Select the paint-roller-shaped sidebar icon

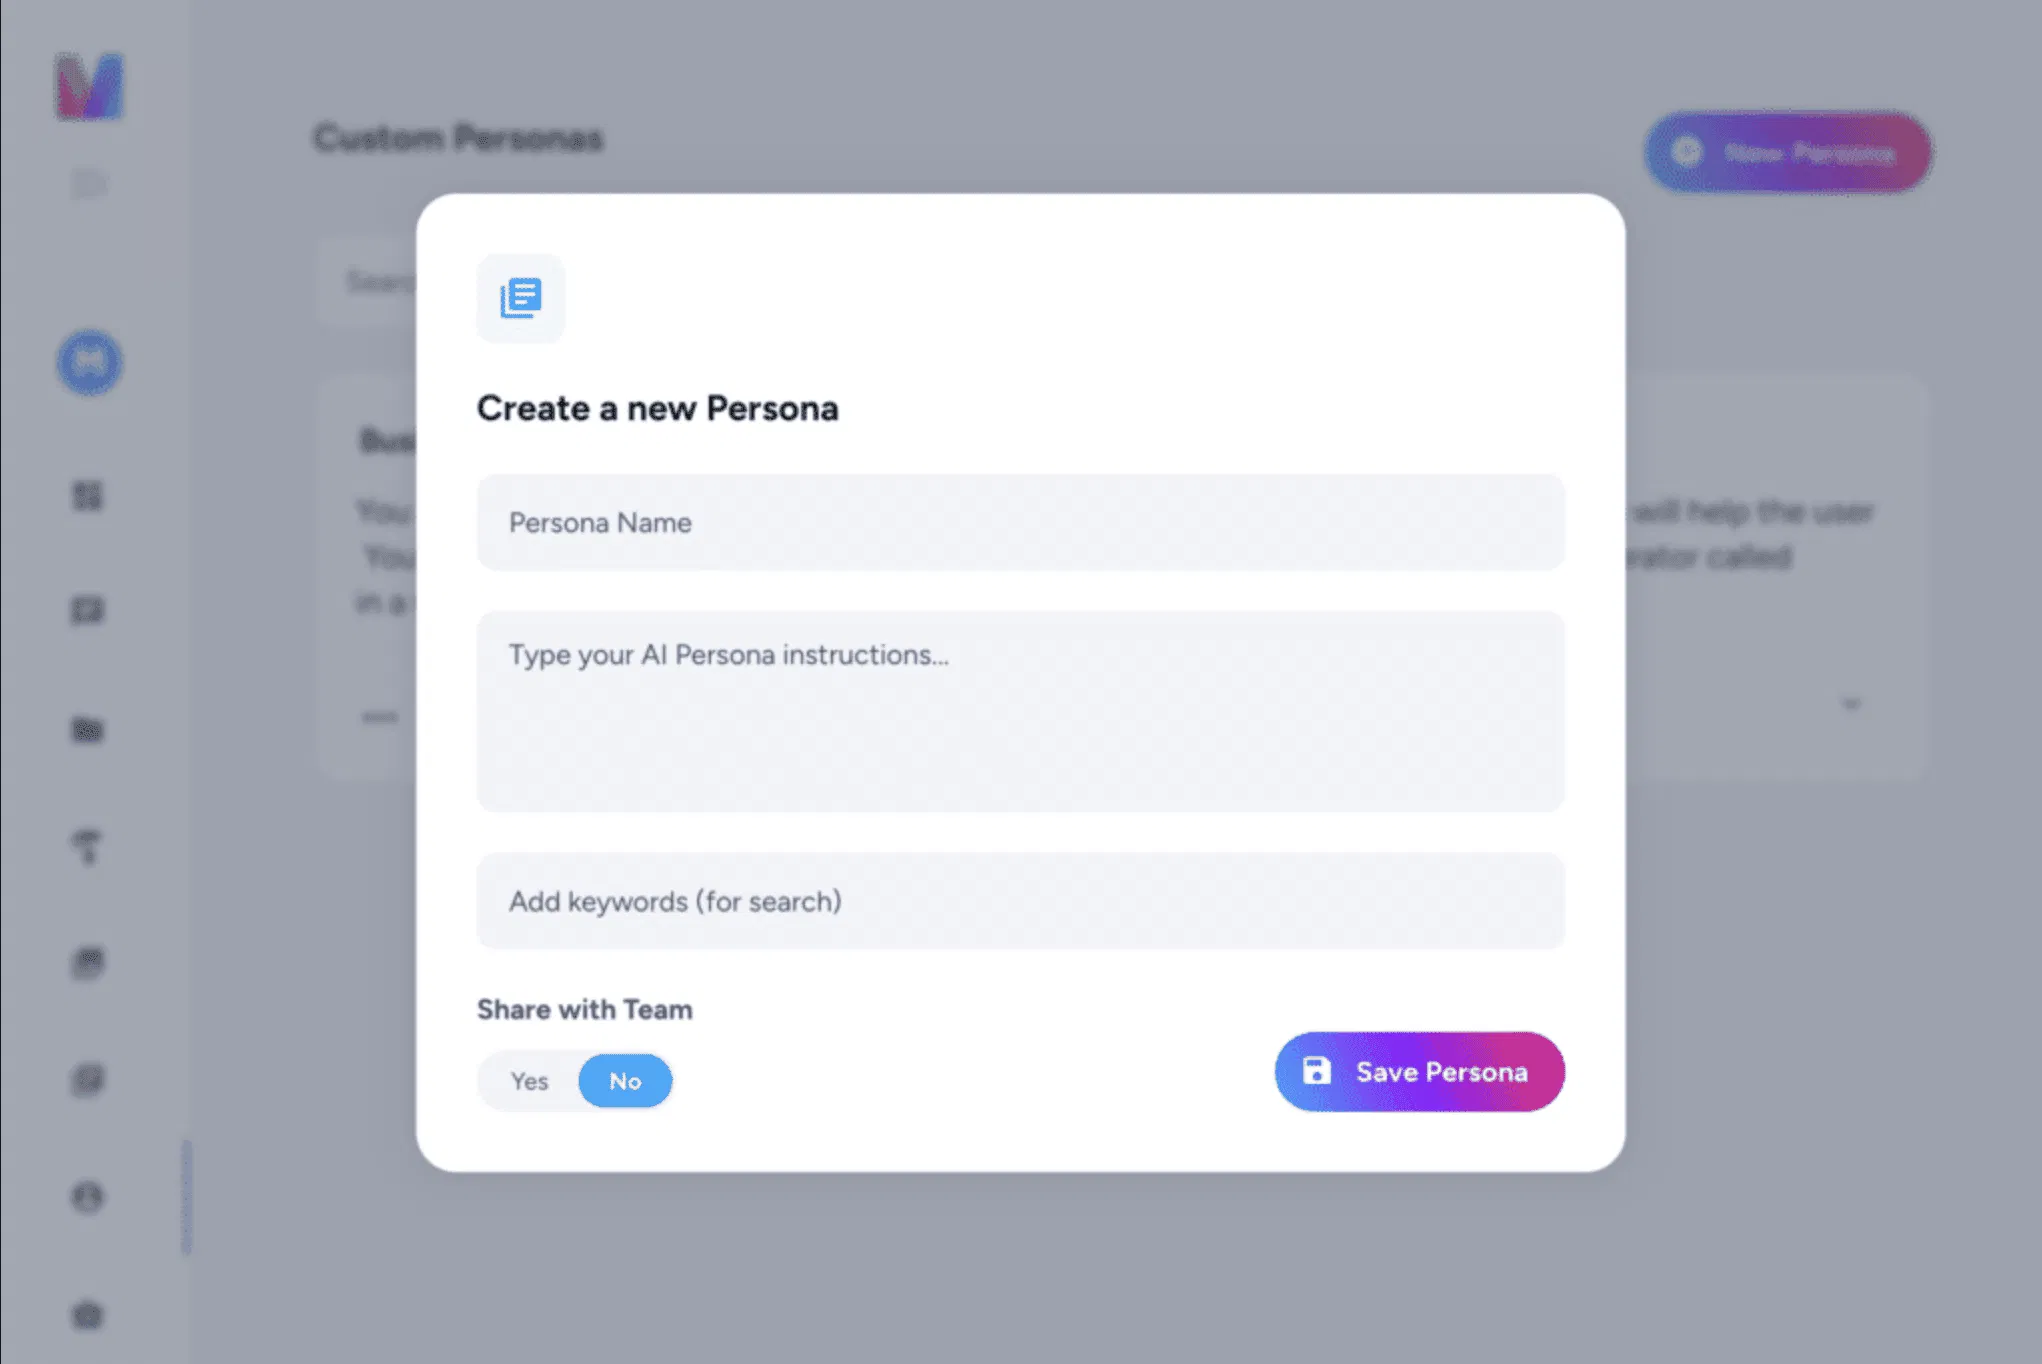coord(88,847)
